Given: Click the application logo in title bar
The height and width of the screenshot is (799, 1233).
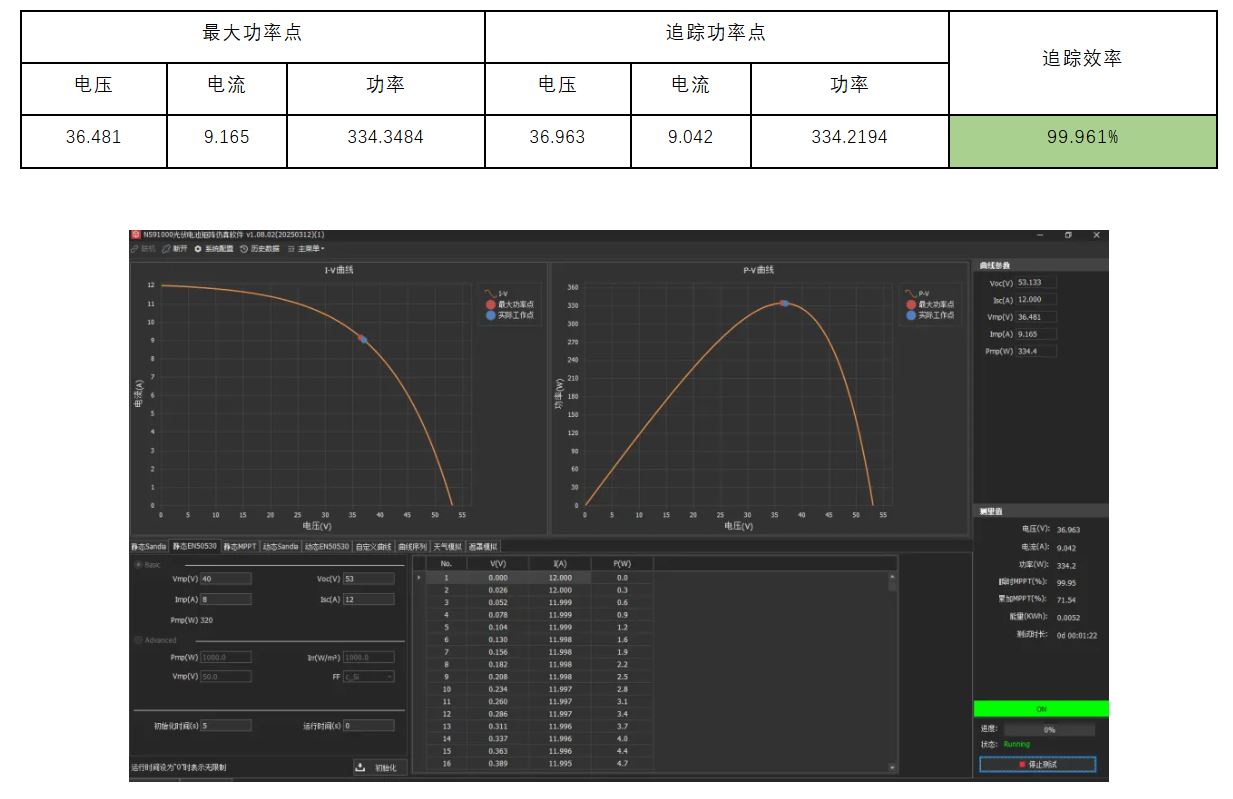Looking at the screenshot, I should click(x=136, y=234).
